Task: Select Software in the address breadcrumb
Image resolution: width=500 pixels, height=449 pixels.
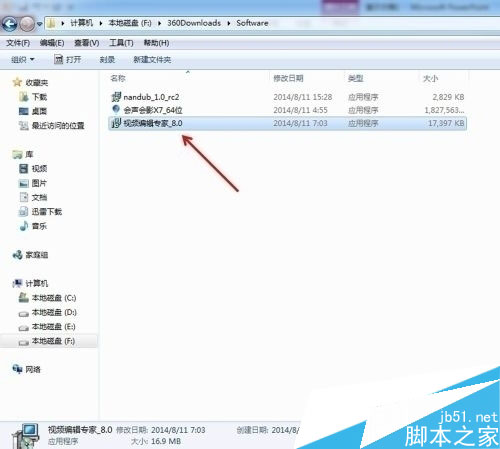Action: point(252,23)
